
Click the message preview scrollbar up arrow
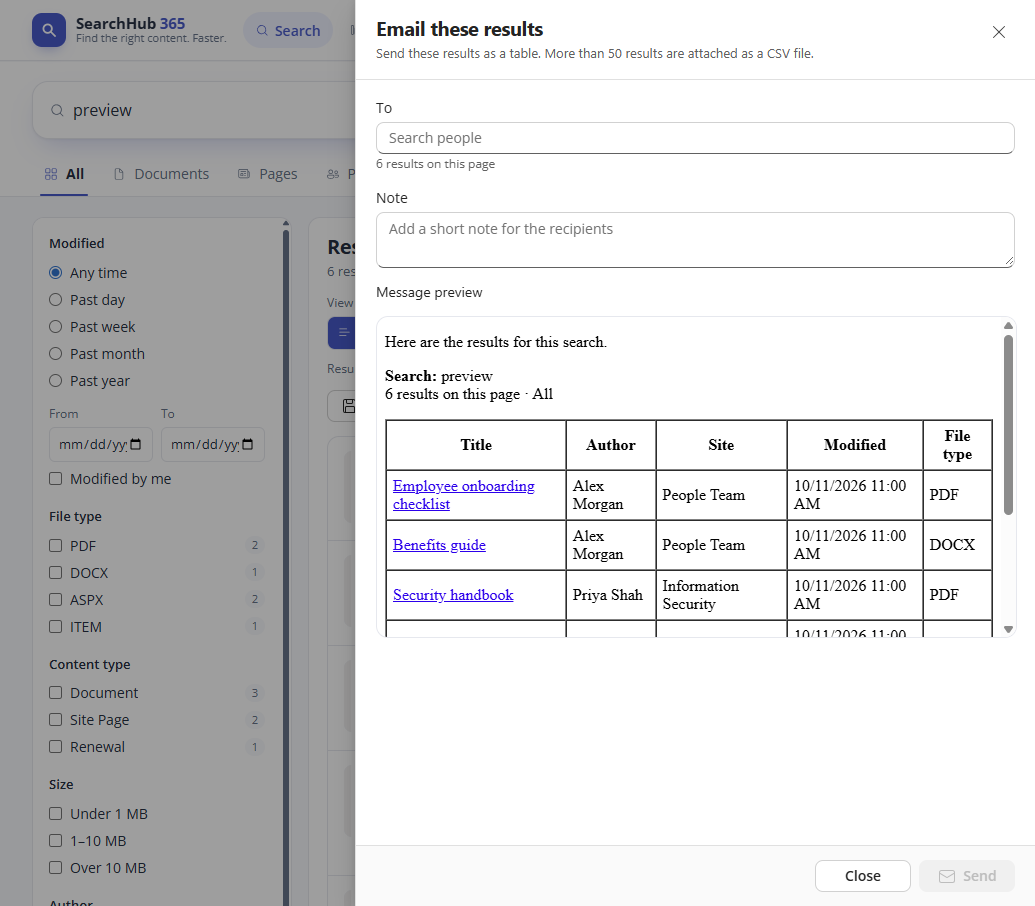pos(1008,325)
